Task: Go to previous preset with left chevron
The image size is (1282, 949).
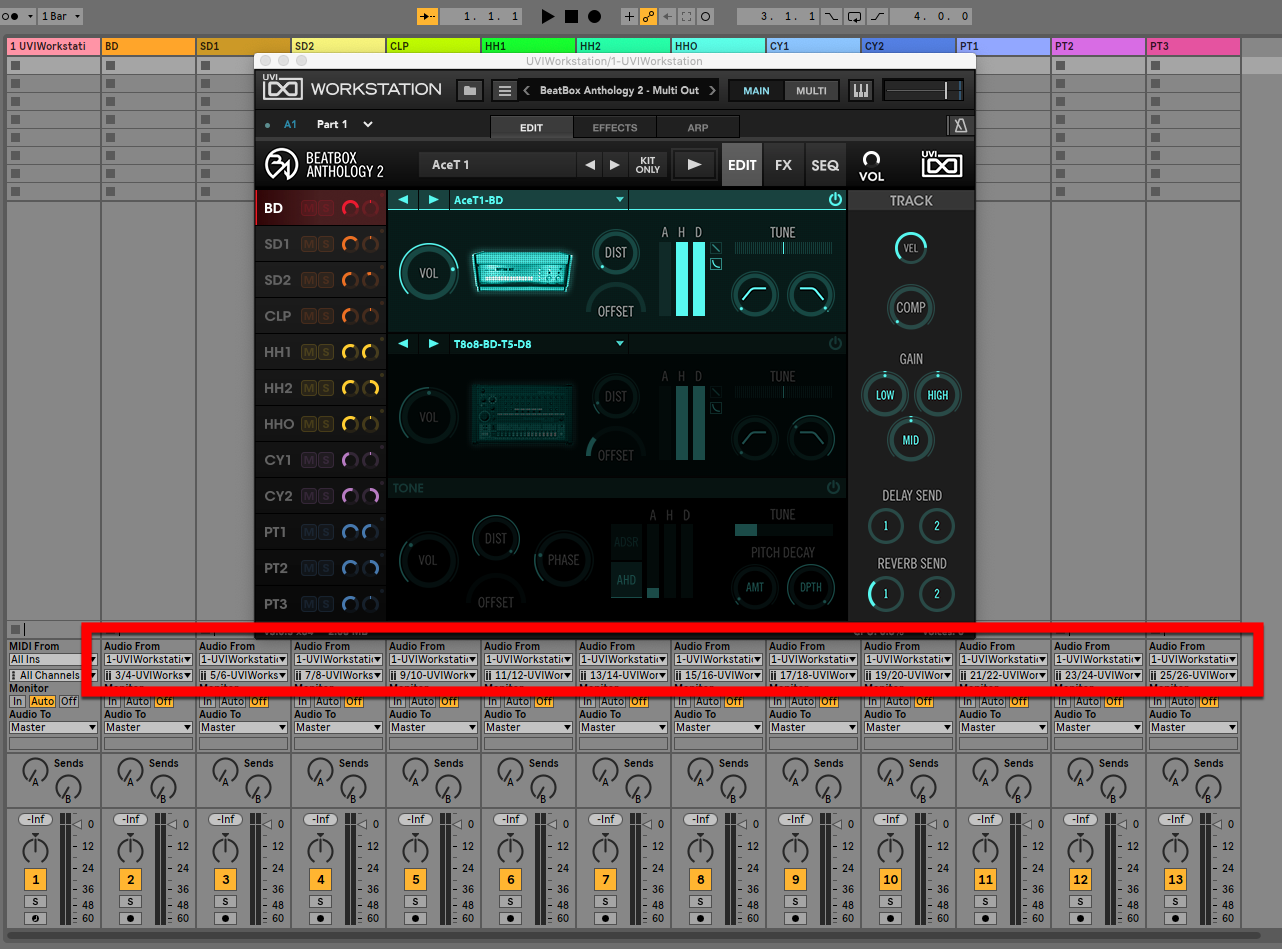Action: click(527, 90)
